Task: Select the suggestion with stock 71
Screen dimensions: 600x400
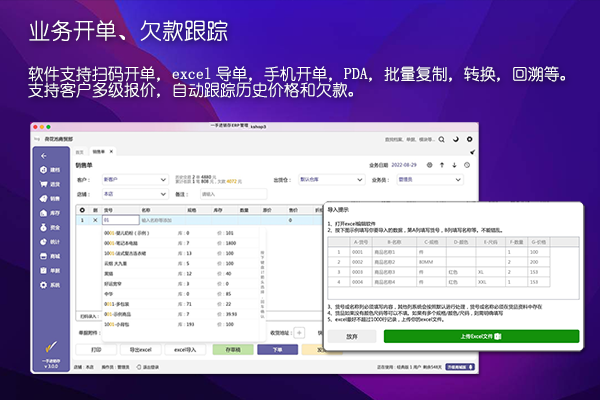Action: point(180,304)
